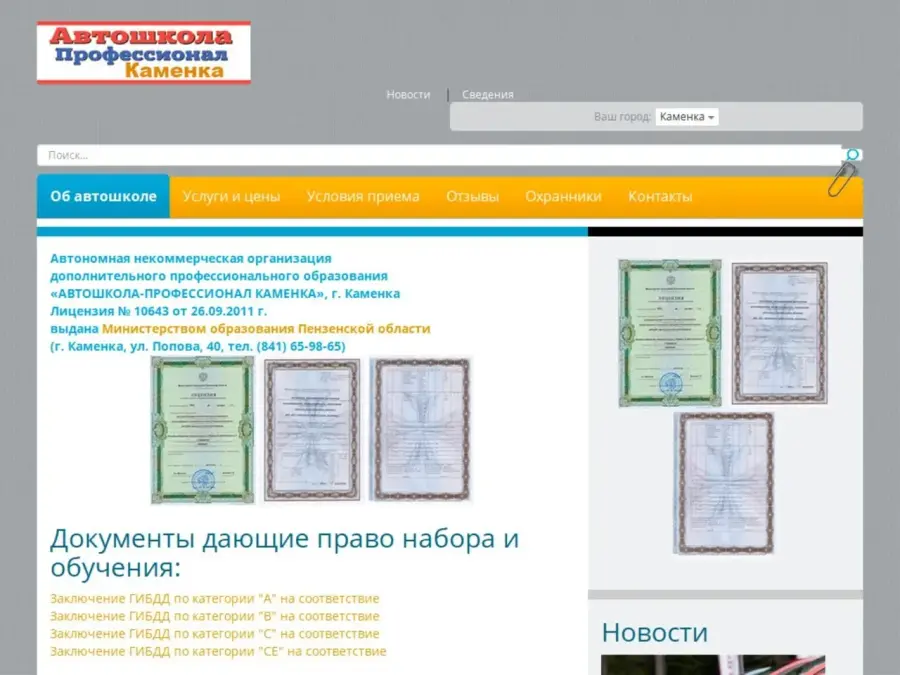Click the Автошкола Профессионал Каменка logo

coord(143,54)
